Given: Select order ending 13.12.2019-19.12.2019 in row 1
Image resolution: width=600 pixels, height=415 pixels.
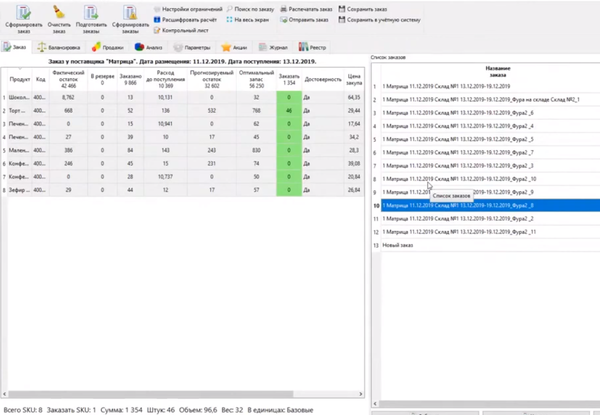Looking at the screenshot, I should 491,86.
